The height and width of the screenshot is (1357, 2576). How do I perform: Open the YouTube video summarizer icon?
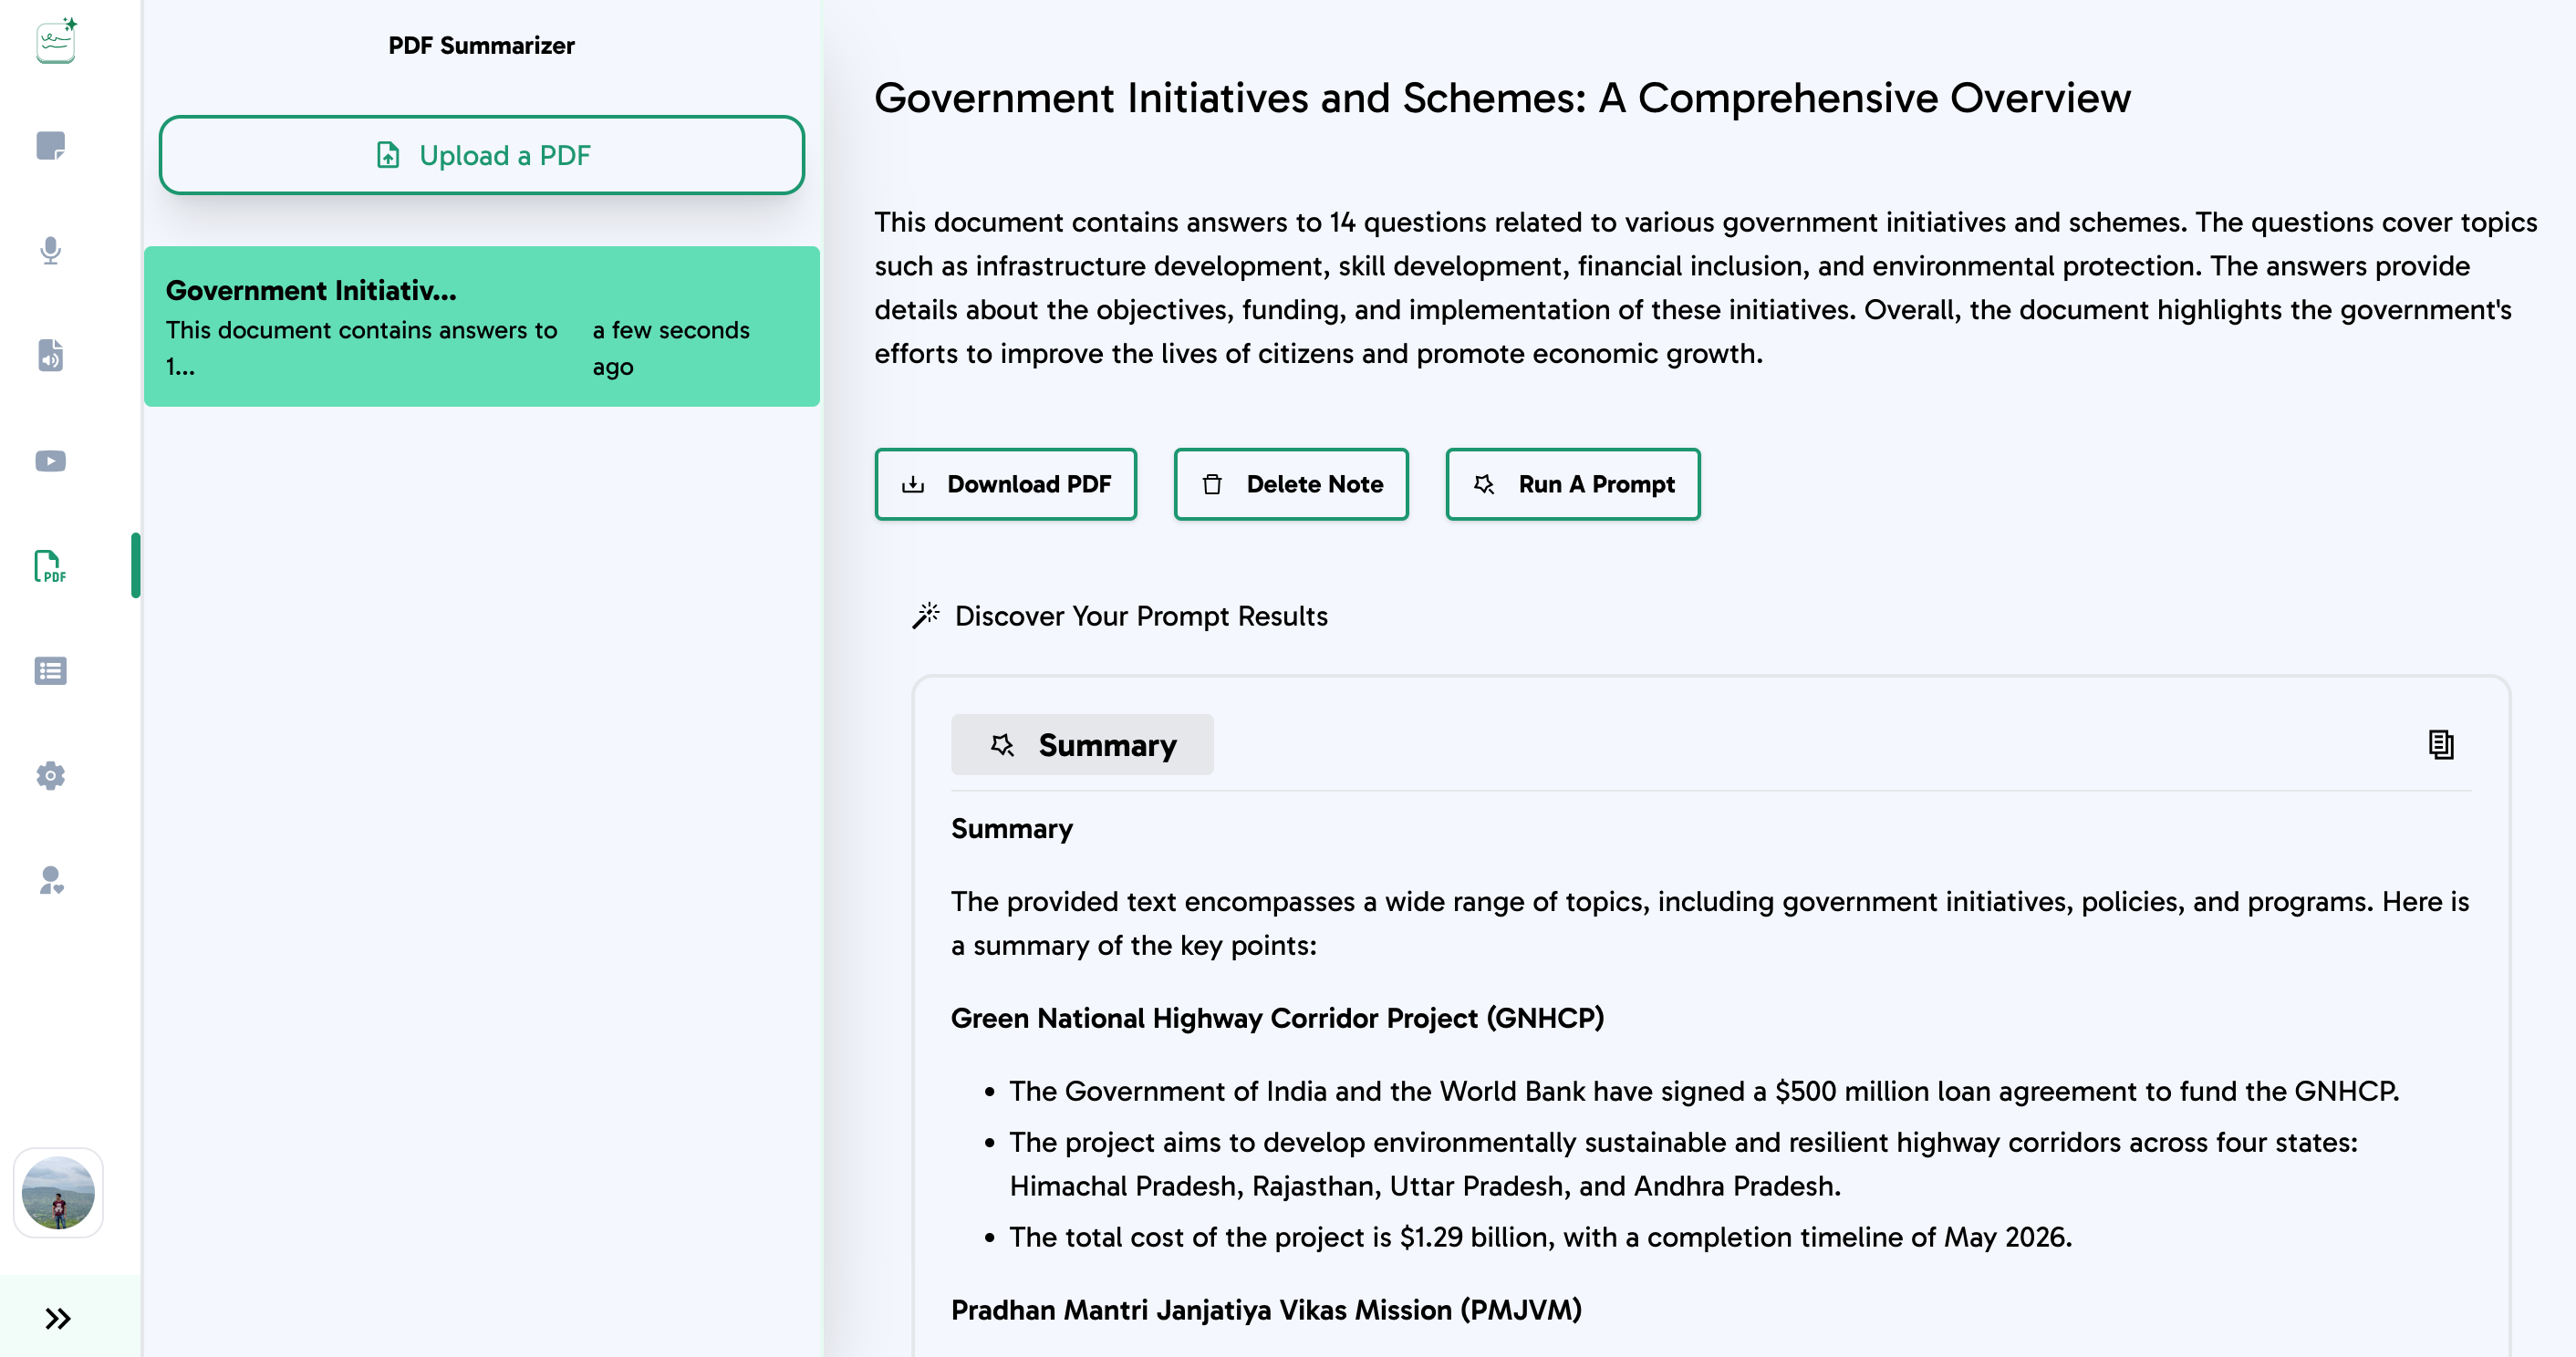pos(50,461)
